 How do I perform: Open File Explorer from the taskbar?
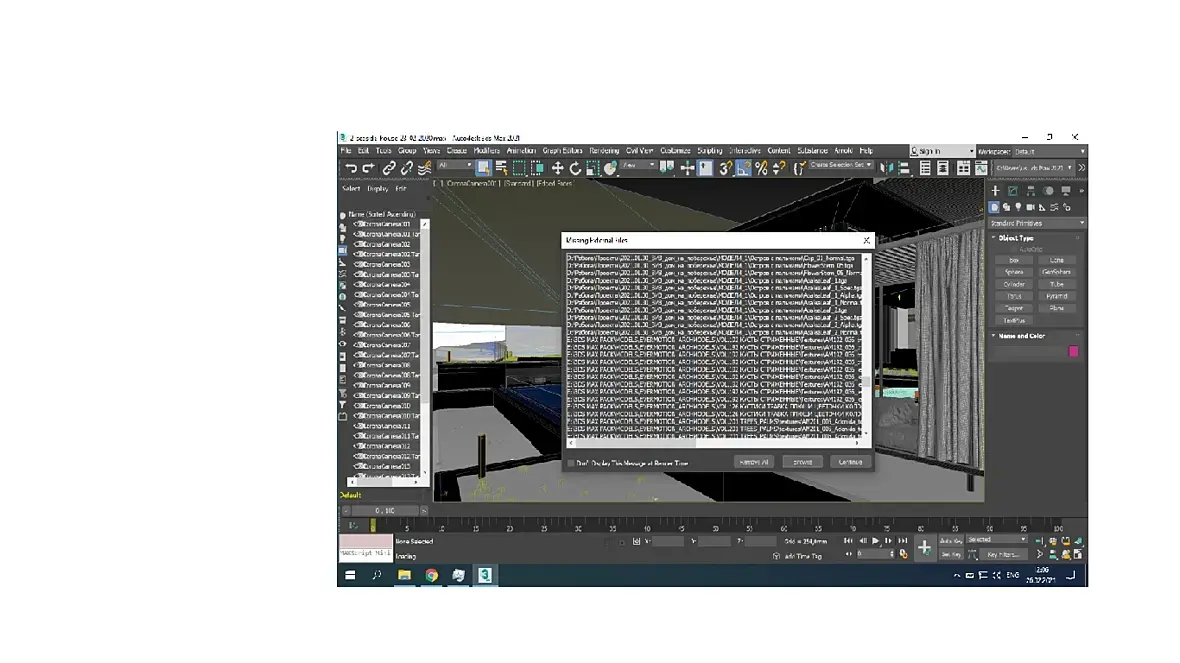click(404, 576)
